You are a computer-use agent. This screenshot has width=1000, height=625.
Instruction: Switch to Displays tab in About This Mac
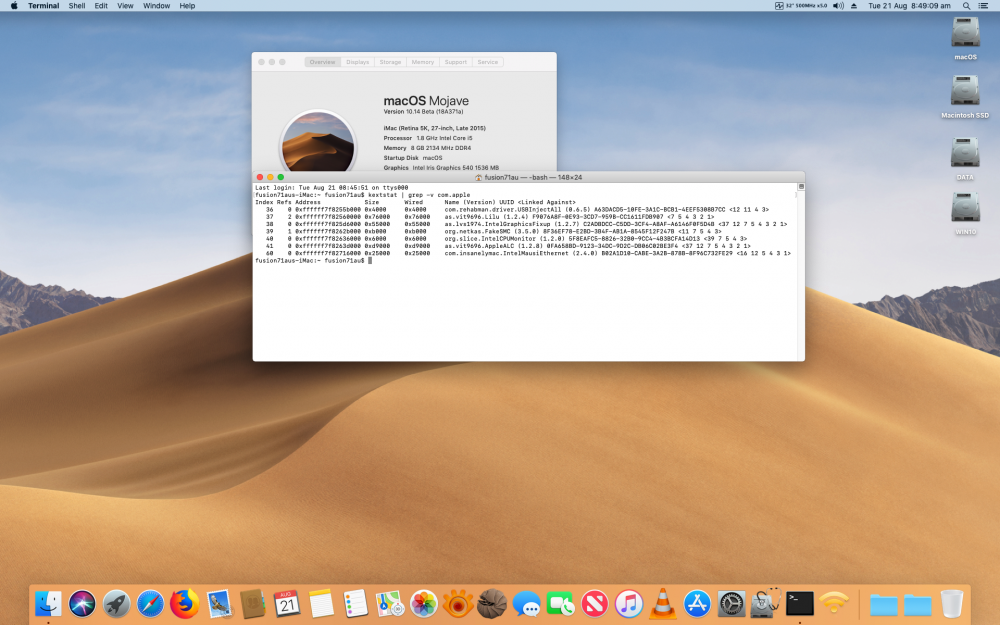coord(357,62)
